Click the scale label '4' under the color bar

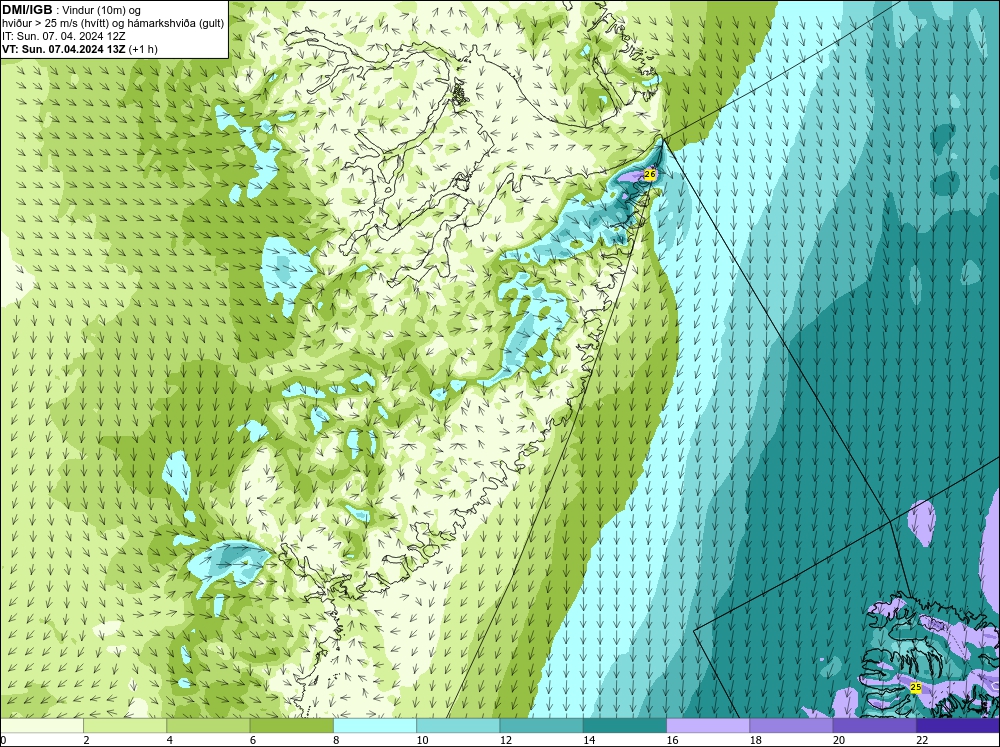pos(170,740)
